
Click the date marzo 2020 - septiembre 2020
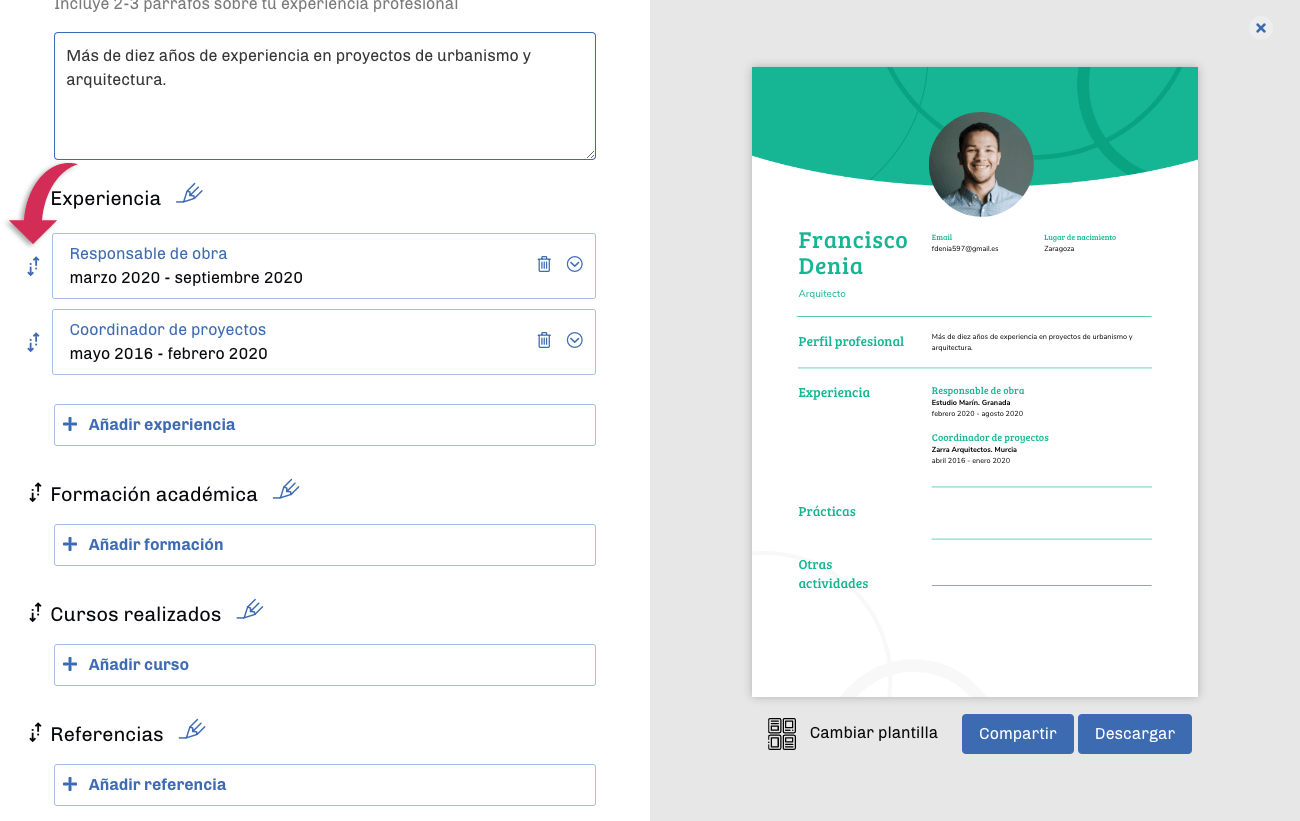[186, 278]
